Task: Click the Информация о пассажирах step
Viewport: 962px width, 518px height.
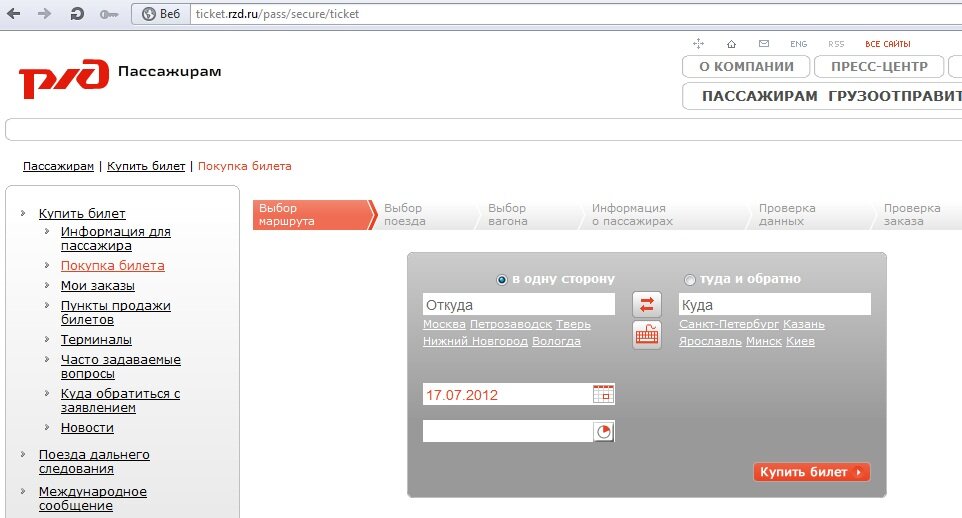Action: click(x=632, y=215)
